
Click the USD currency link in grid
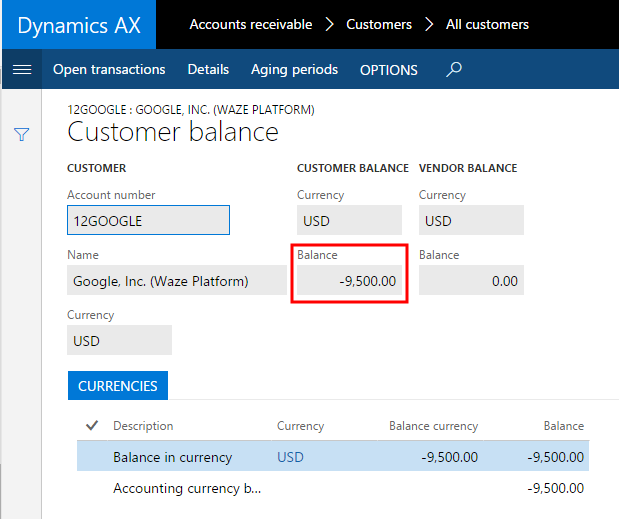290,457
